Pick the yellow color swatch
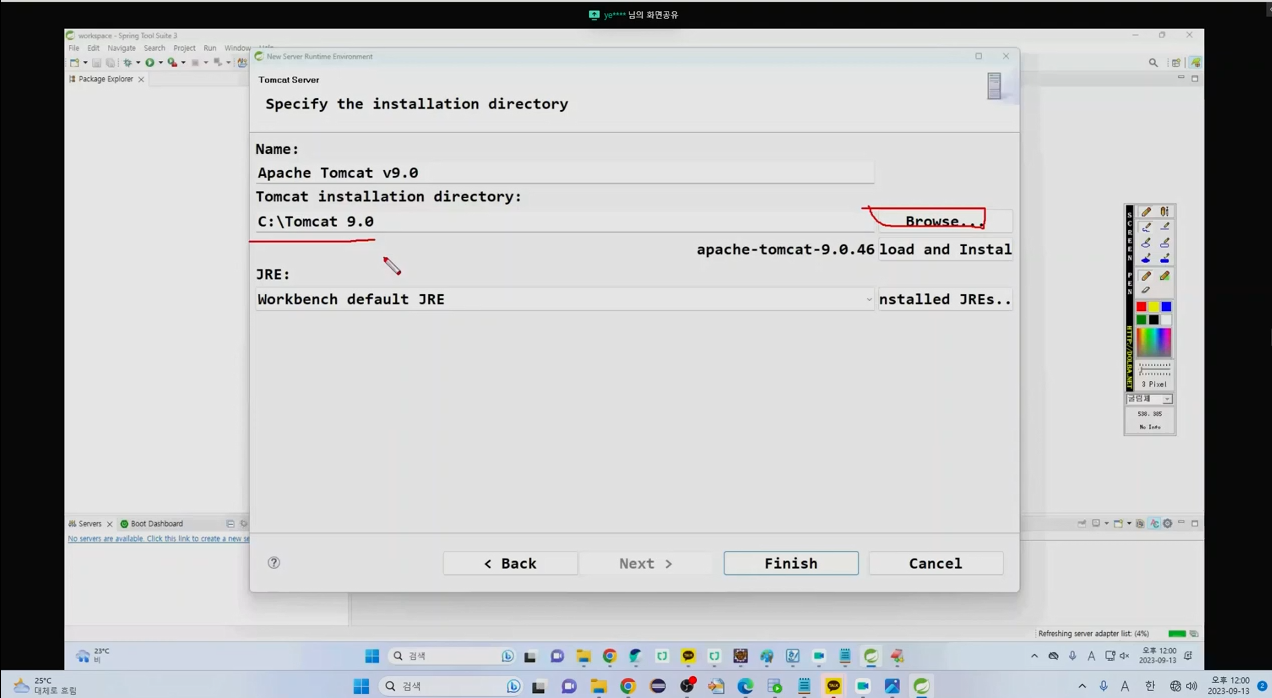The height and width of the screenshot is (698, 1272). 1153,307
